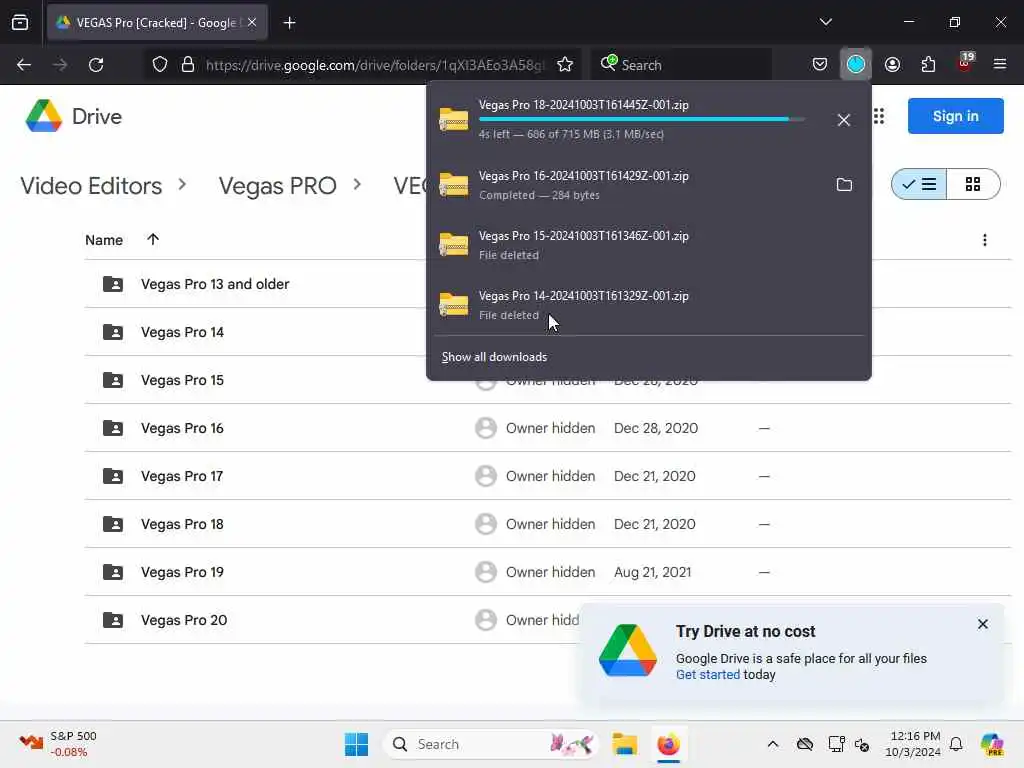Click the site security padlock icon
The image size is (1024, 768).
(188, 65)
